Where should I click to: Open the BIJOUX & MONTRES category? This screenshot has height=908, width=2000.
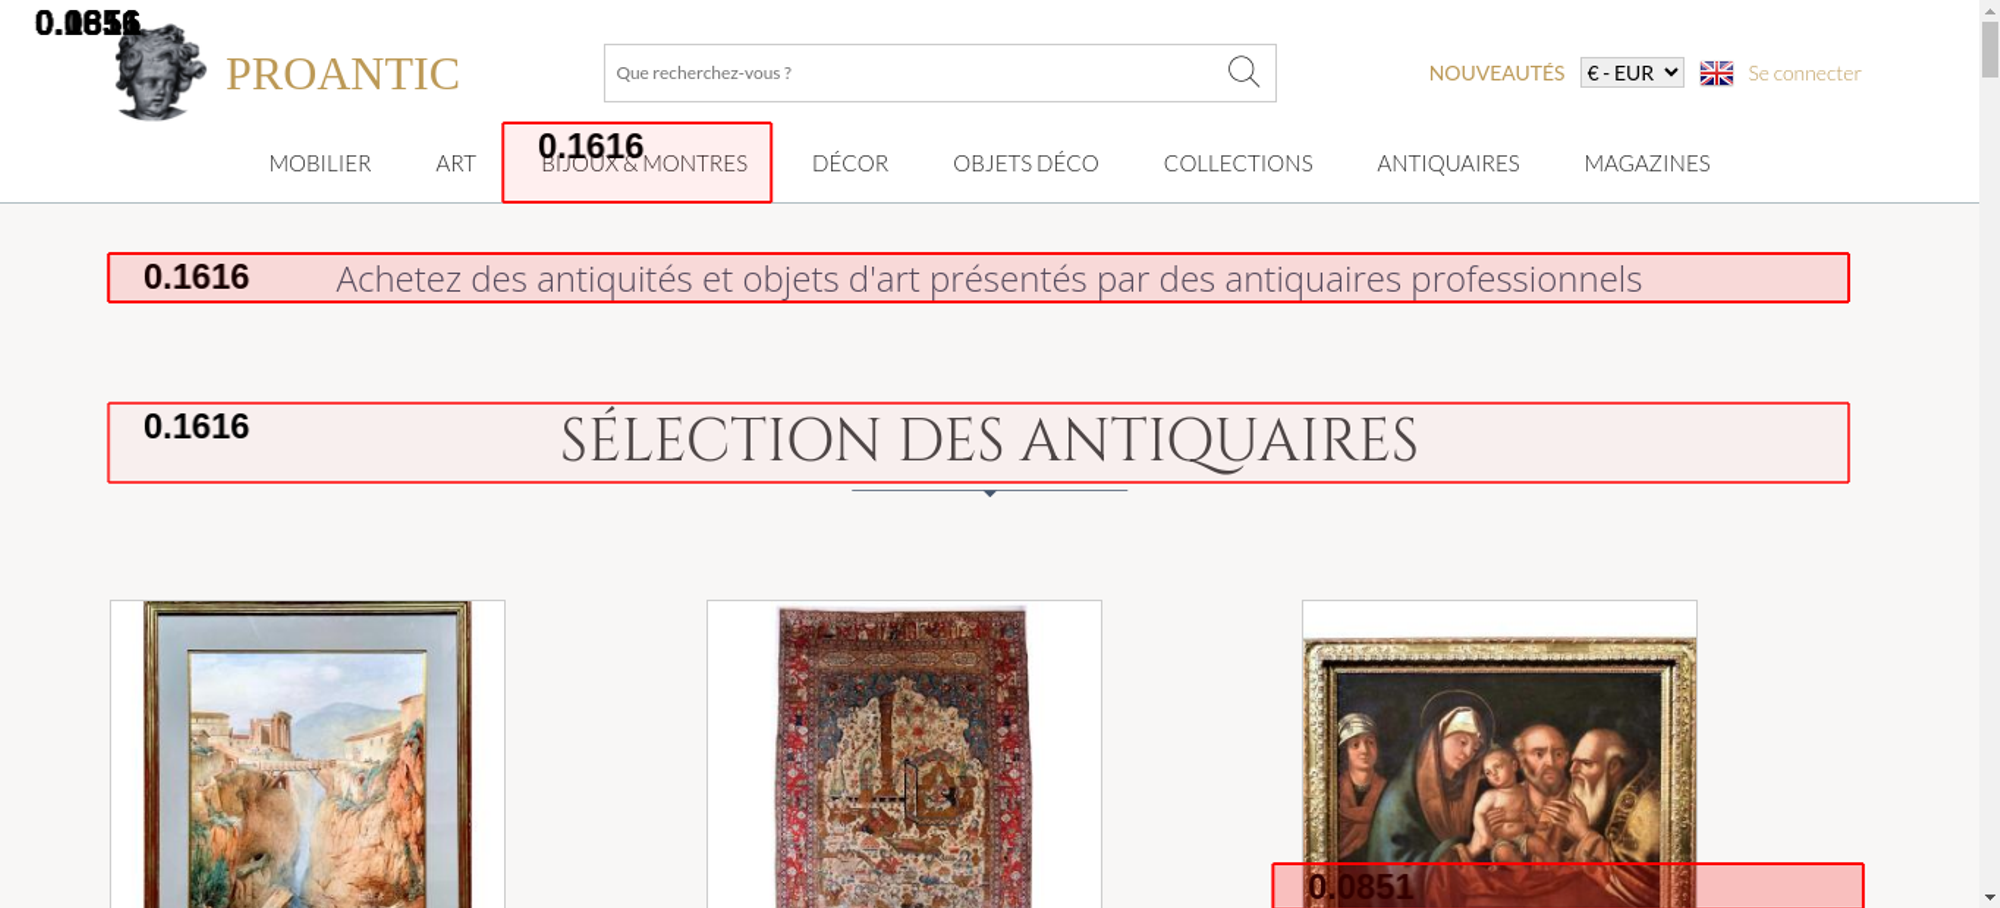pos(644,164)
